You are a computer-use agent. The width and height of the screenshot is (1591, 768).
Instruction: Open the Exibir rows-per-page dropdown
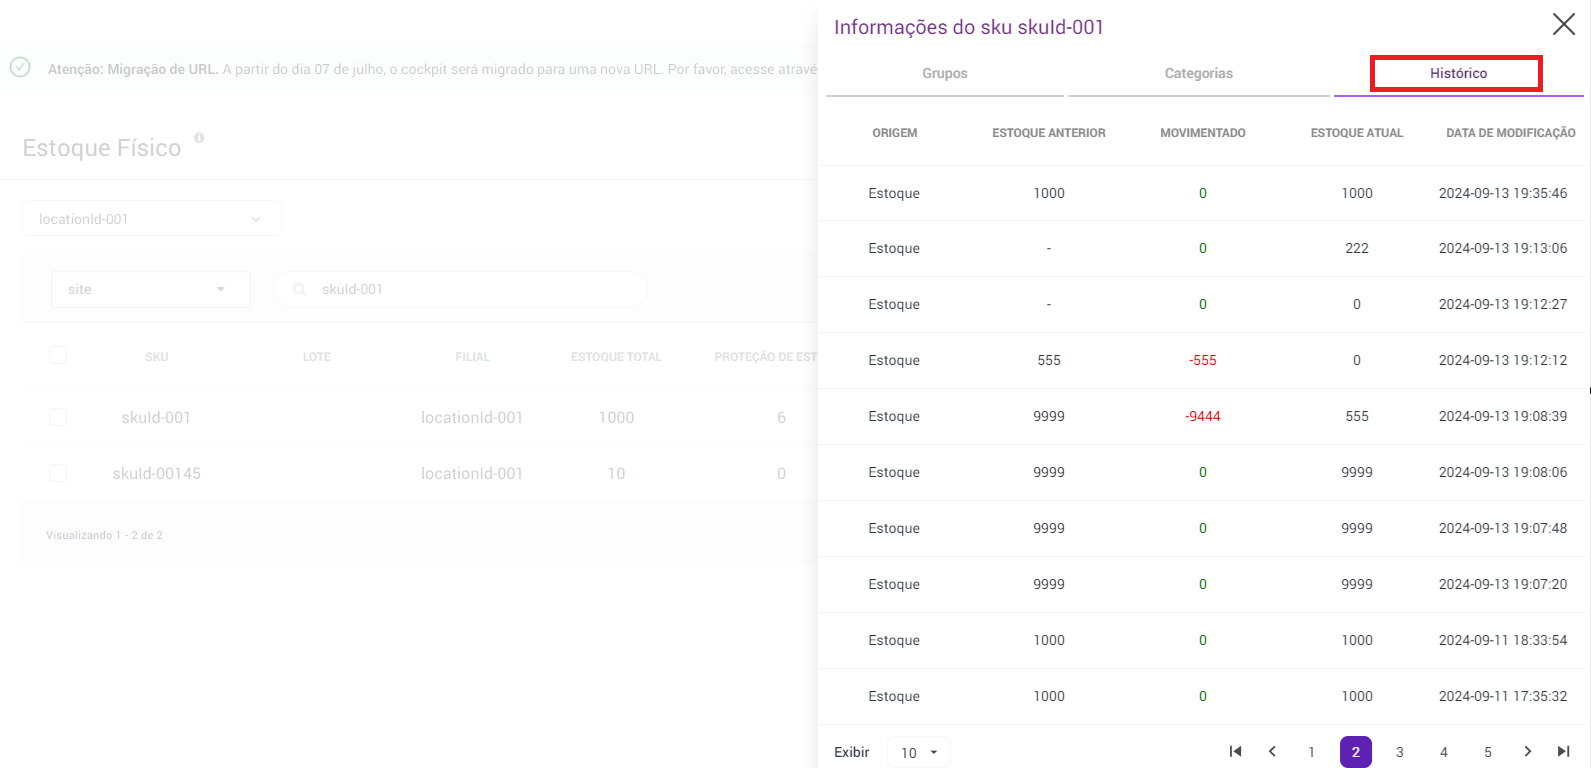pos(918,752)
